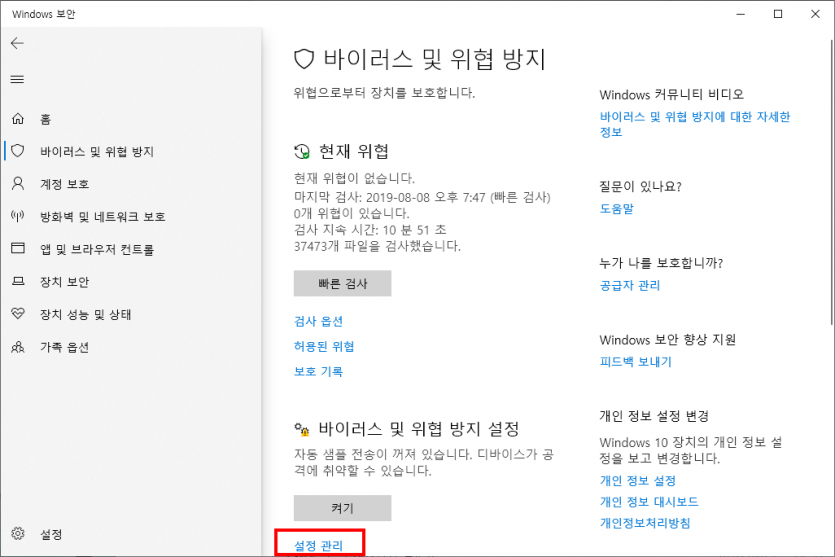Click text 마지막 검사: 2019-08-08 오후 7:47
The height and width of the screenshot is (557, 835).
coord(390,197)
